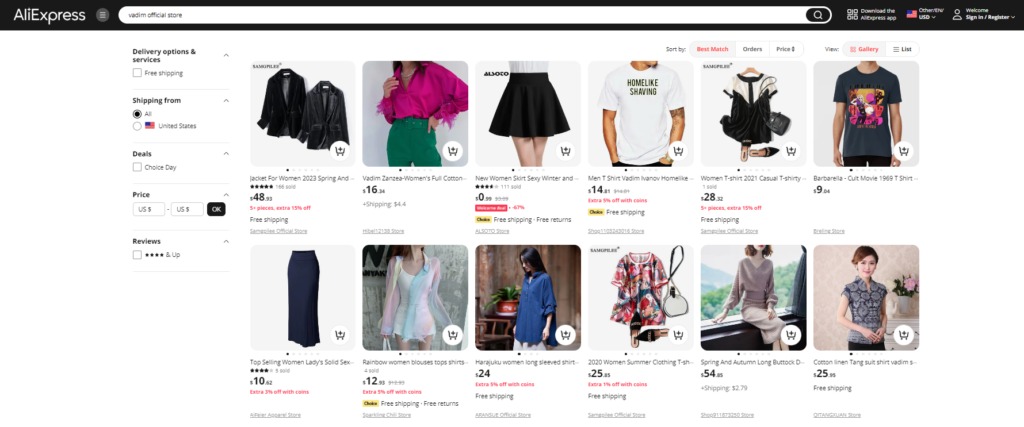Tick the 4 stars & up checkbox
The width and height of the screenshot is (1024, 427).
click(x=137, y=255)
